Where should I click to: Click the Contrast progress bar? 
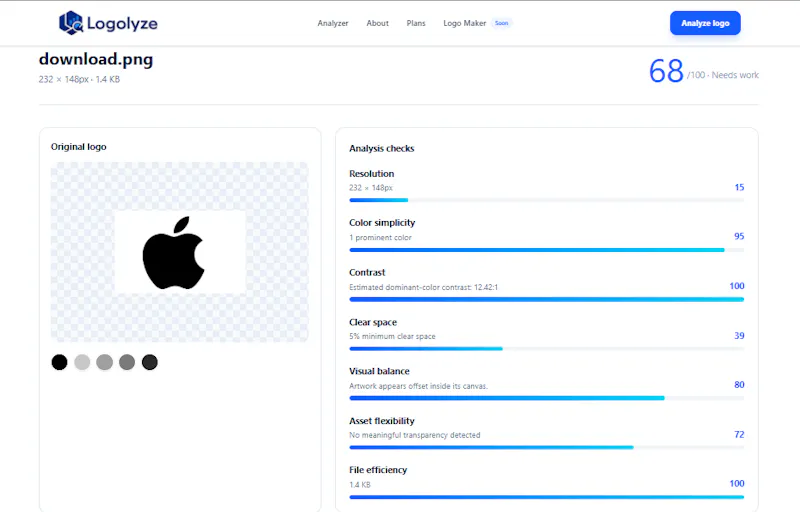click(546, 299)
